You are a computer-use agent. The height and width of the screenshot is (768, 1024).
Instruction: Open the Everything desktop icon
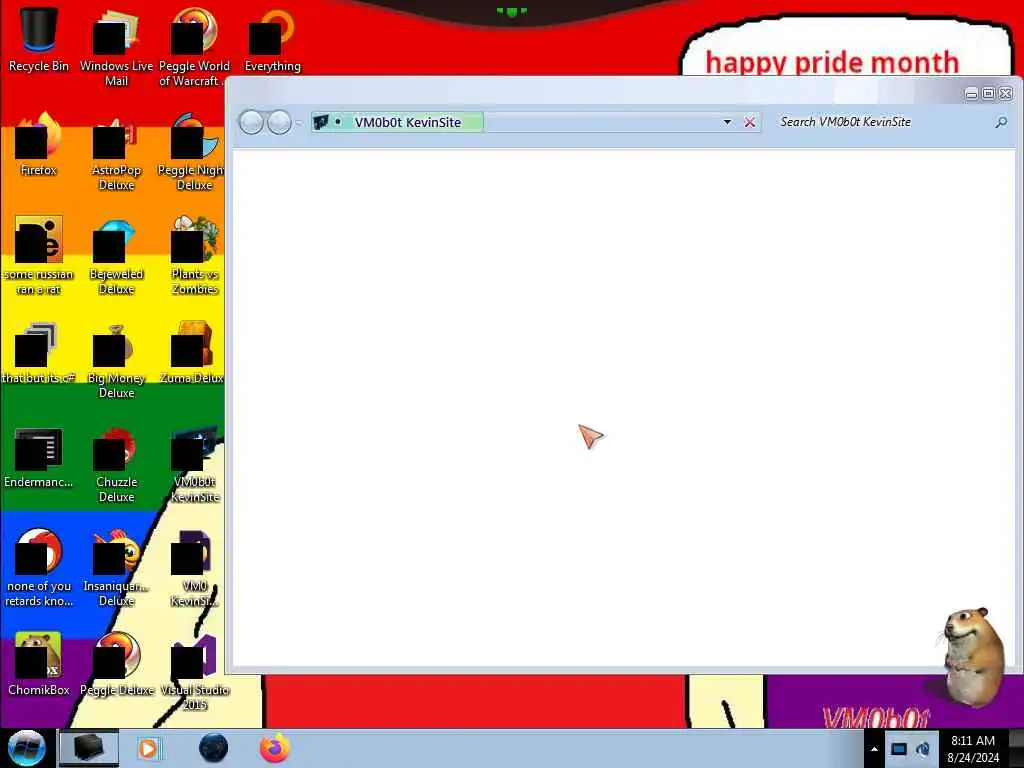coord(272,38)
